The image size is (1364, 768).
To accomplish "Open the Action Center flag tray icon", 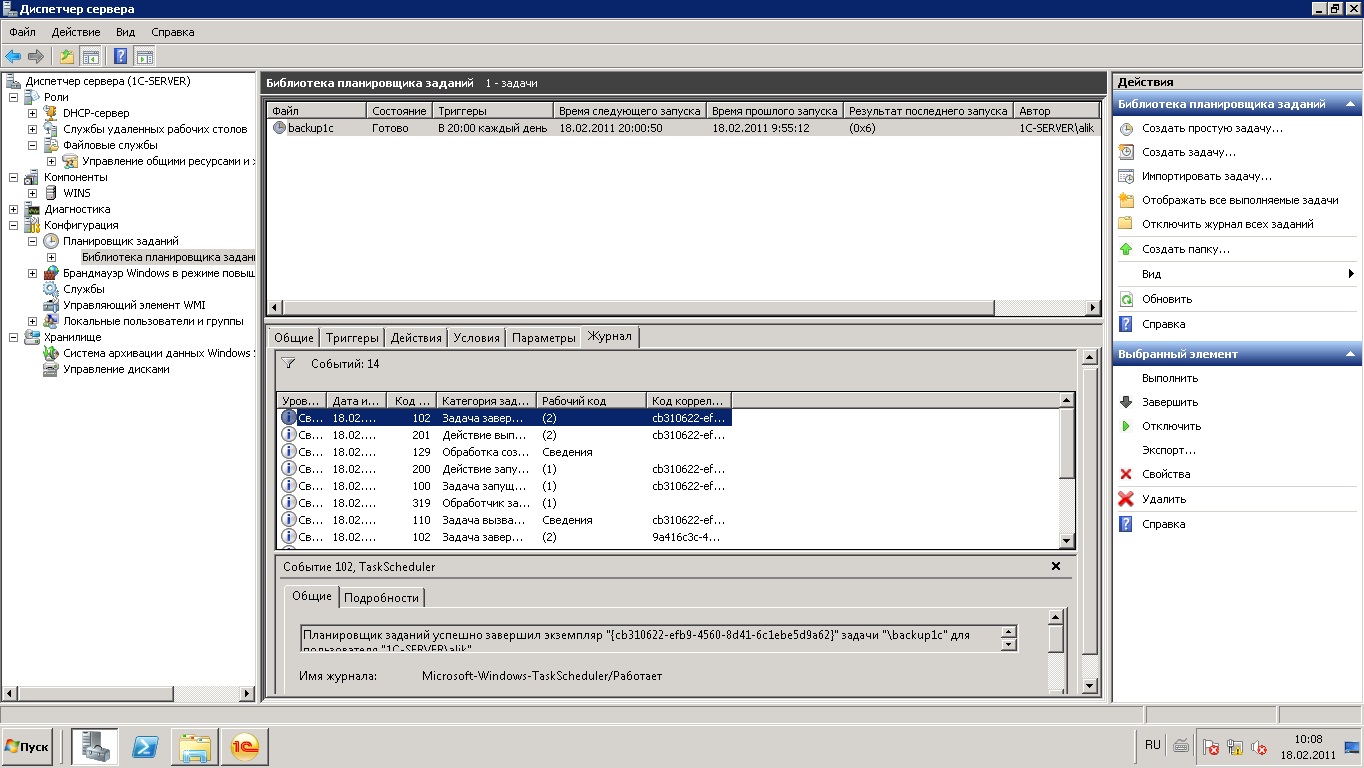I will pyautogui.click(x=1209, y=747).
